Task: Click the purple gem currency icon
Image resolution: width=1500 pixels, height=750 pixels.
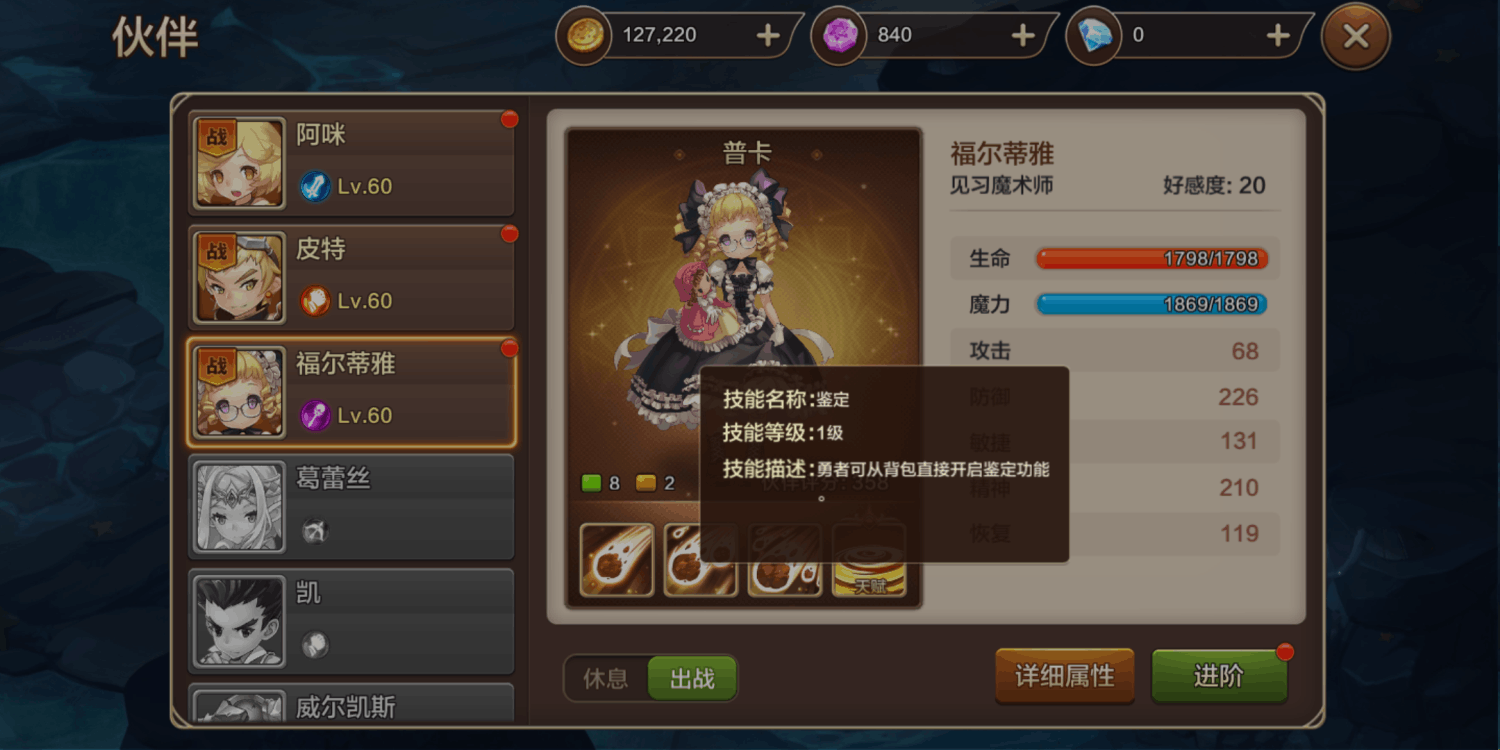Action: coord(838,36)
